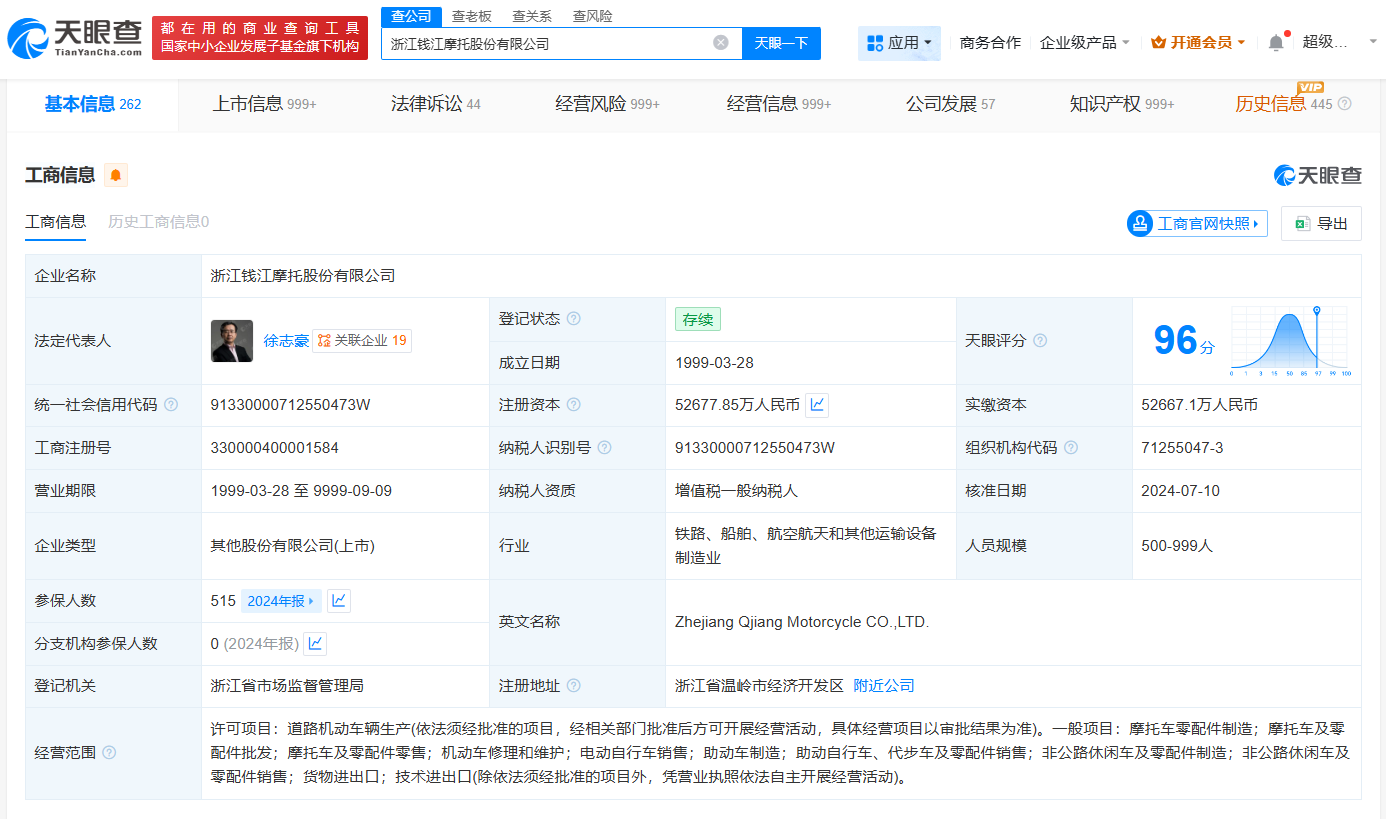
Task: Open notifications via the bell icon
Action: 1275,42
